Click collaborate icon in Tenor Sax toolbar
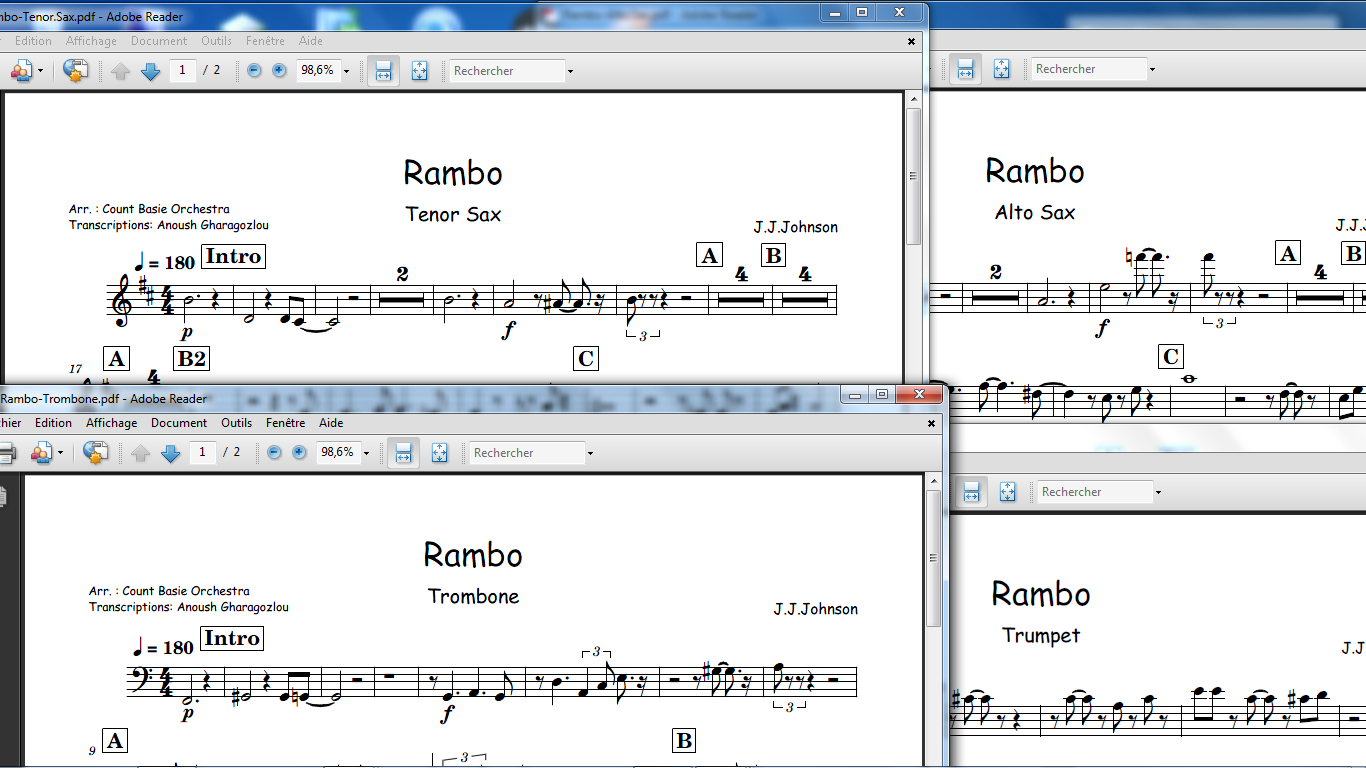The height and width of the screenshot is (768, 1366). coord(21,71)
